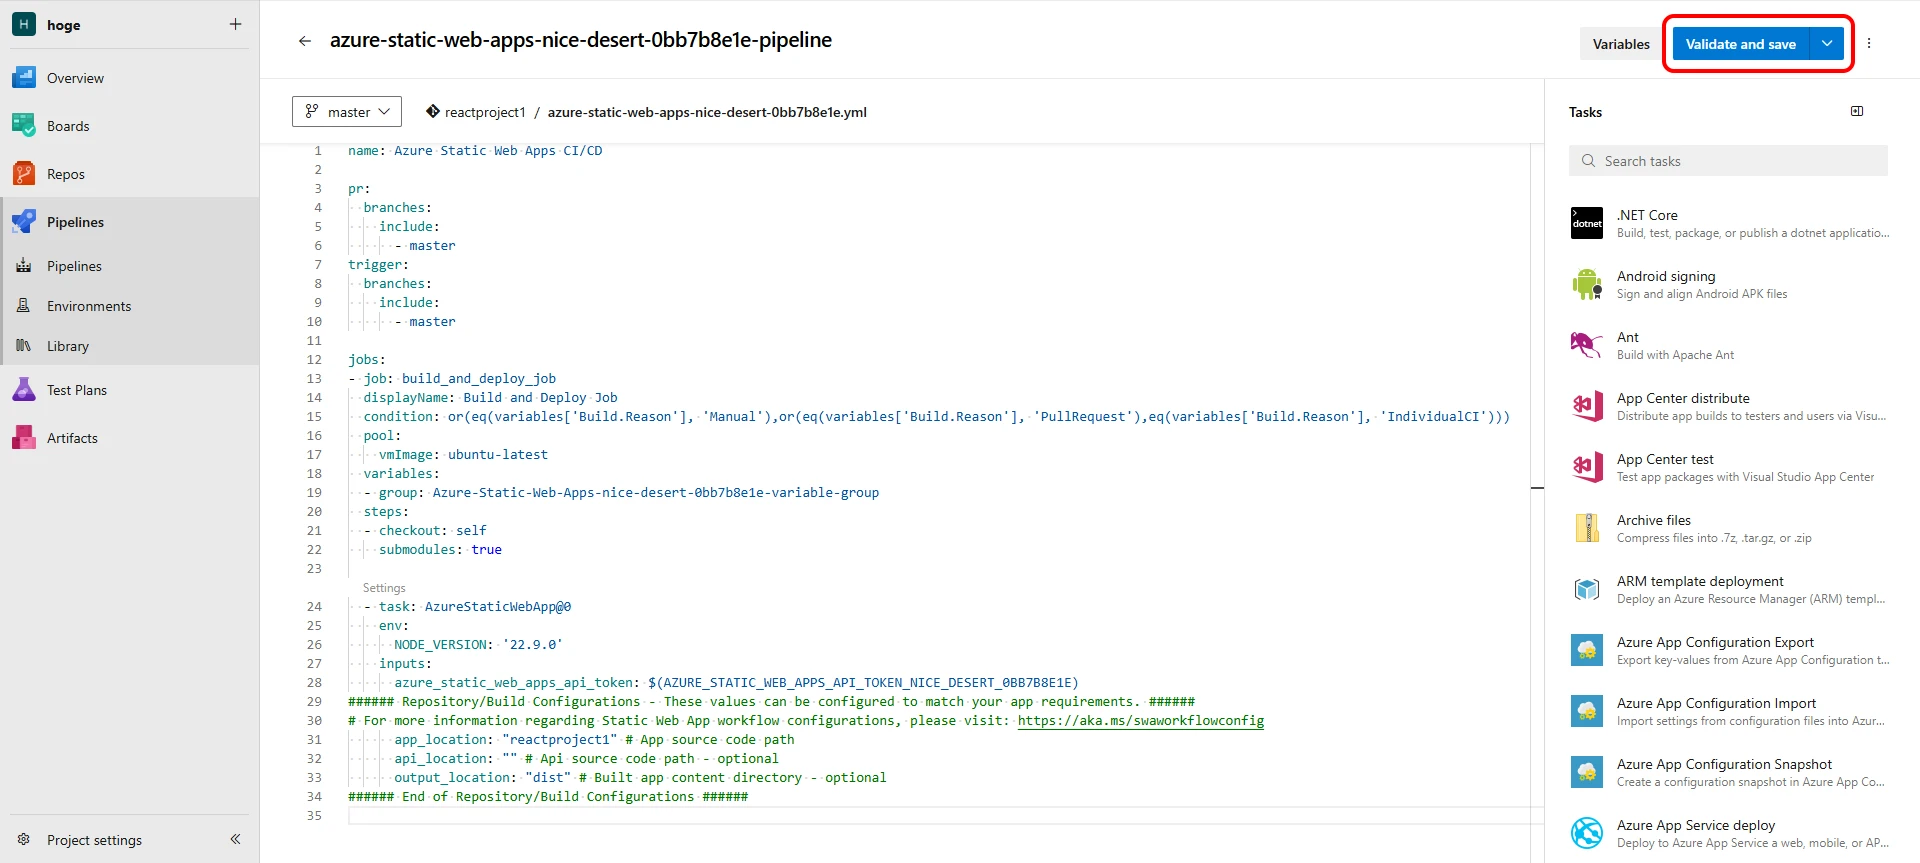The height and width of the screenshot is (863, 1920).
Task: Open the Boards section icon
Action: tap(24, 126)
